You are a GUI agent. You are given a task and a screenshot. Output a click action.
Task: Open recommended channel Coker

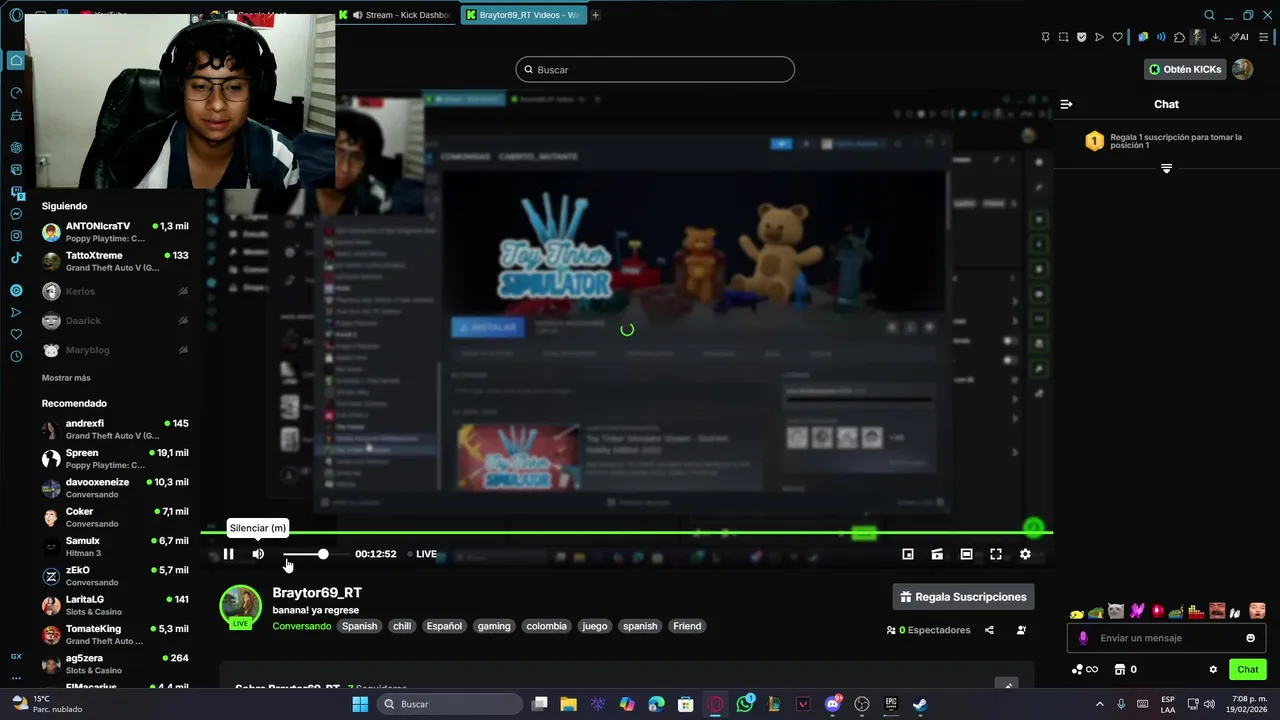click(x=115, y=517)
